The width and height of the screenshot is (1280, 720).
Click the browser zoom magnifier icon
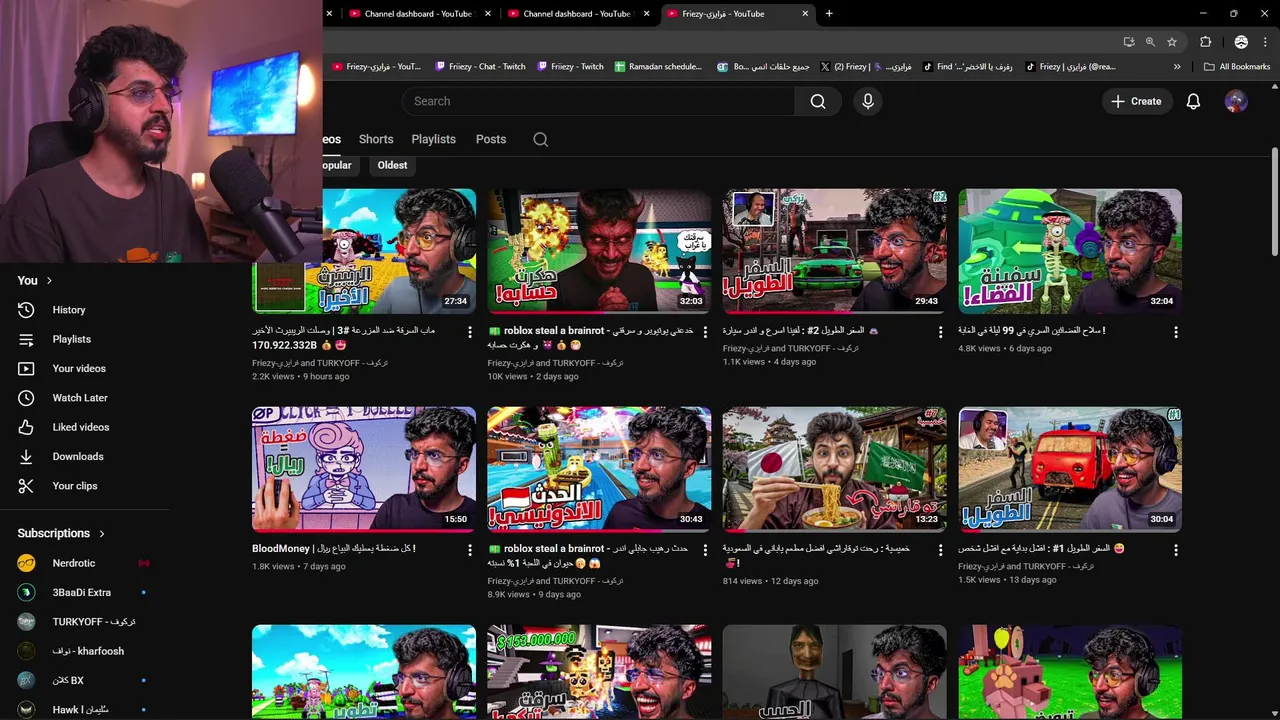1150,42
